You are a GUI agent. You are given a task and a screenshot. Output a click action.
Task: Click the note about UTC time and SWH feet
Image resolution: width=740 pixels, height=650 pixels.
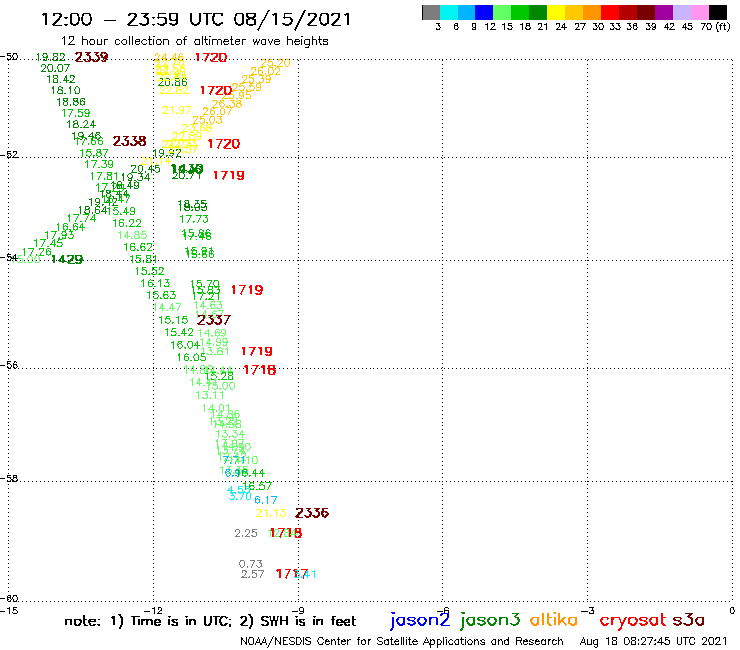tap(210, 621)
